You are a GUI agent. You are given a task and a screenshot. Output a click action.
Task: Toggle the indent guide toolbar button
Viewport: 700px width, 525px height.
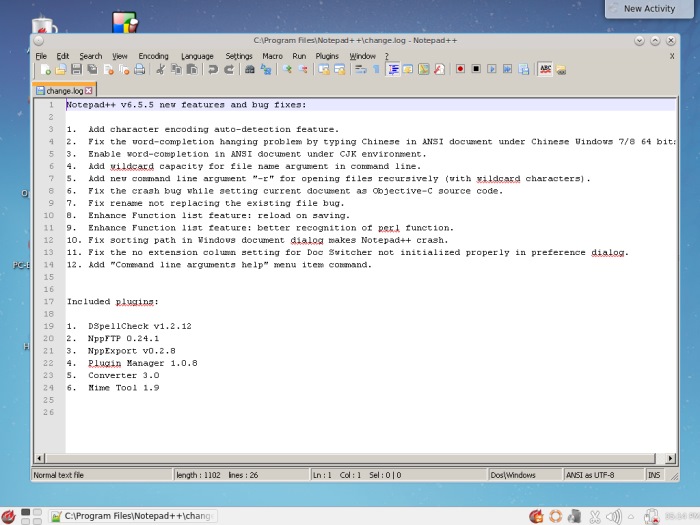(x=393, y=69)
